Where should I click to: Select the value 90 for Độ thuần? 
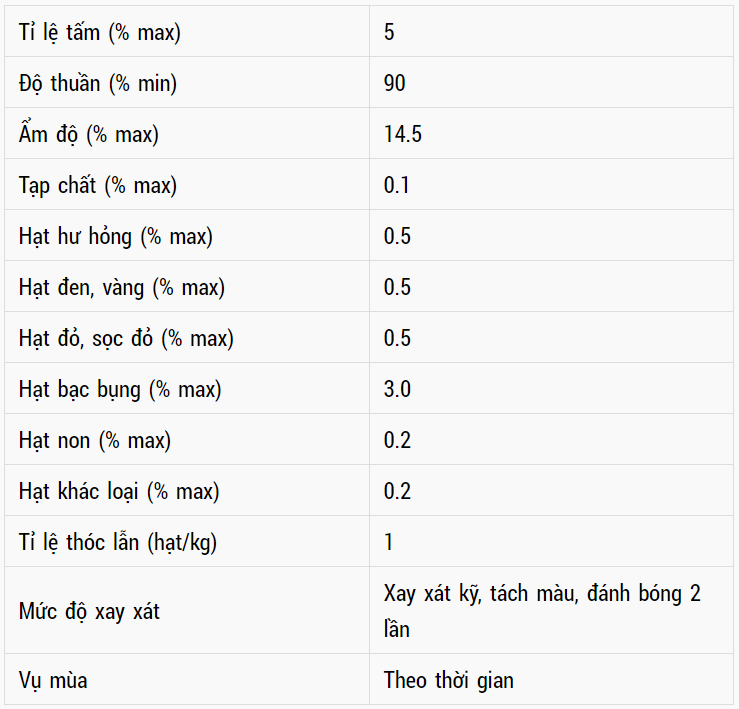(395, 83)
